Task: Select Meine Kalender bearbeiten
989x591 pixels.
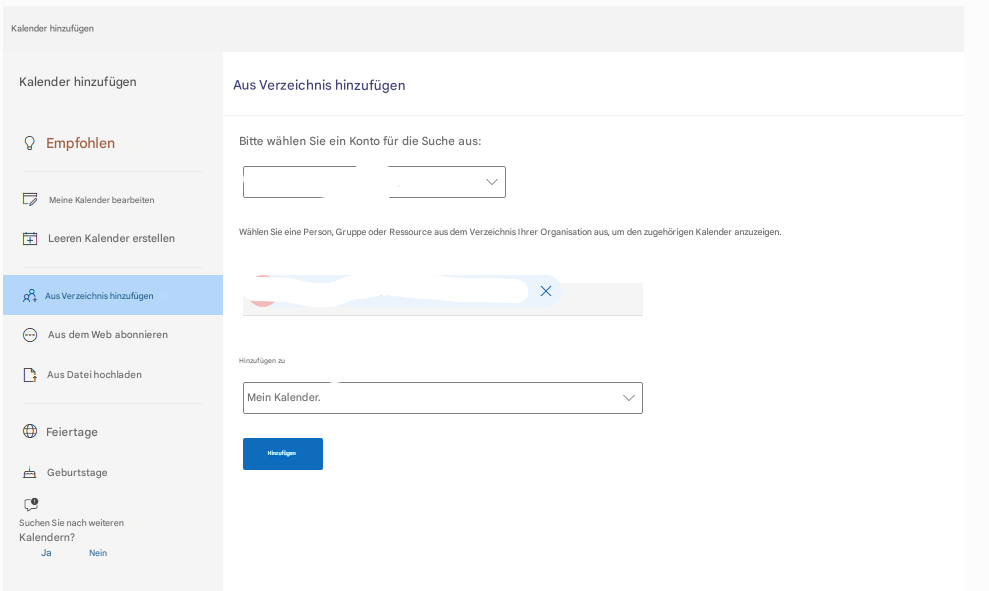Action: [102, 200]
